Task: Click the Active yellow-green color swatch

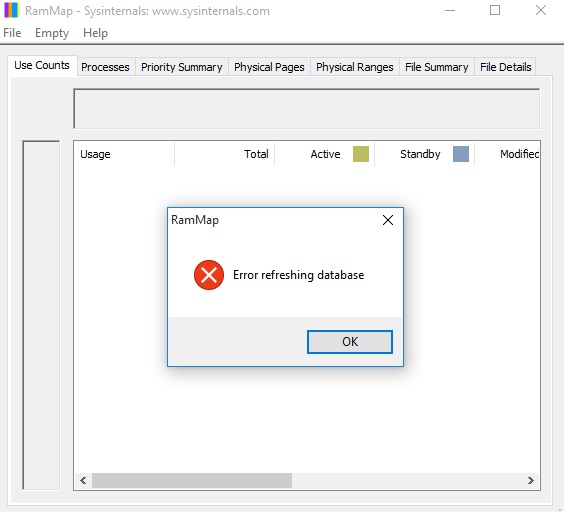Action: (x=361, y=154)
